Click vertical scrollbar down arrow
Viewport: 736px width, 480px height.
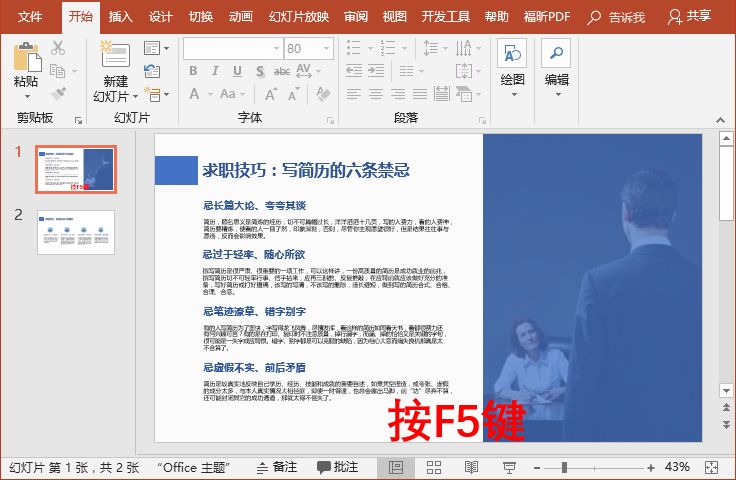click(x=726, y=390)
